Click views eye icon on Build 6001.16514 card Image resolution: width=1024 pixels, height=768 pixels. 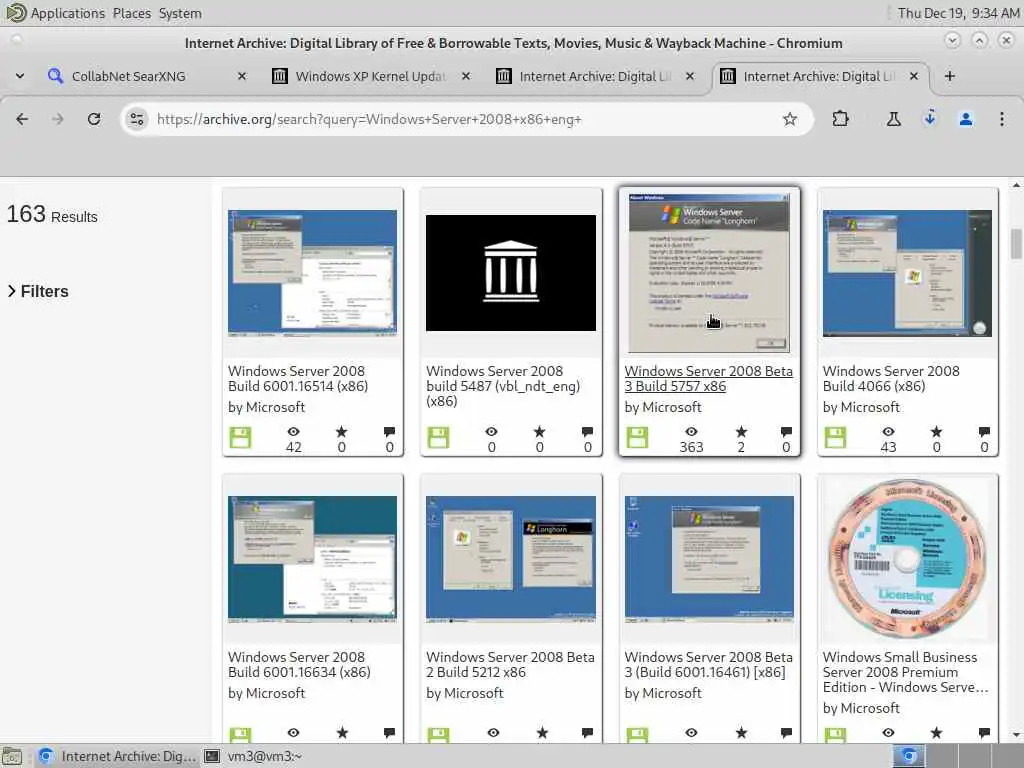click(294, 432)
